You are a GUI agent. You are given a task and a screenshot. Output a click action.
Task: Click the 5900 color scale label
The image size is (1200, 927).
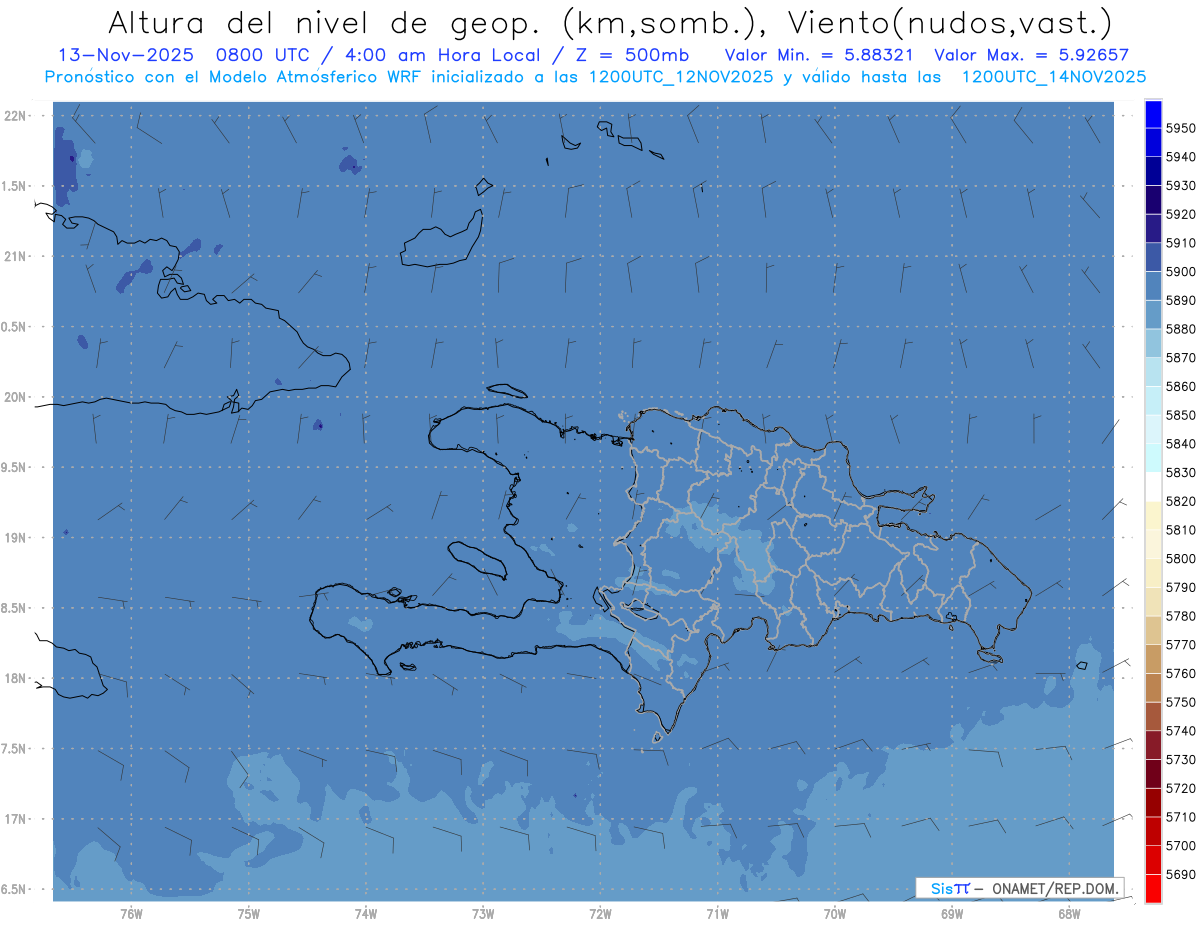1180,272
